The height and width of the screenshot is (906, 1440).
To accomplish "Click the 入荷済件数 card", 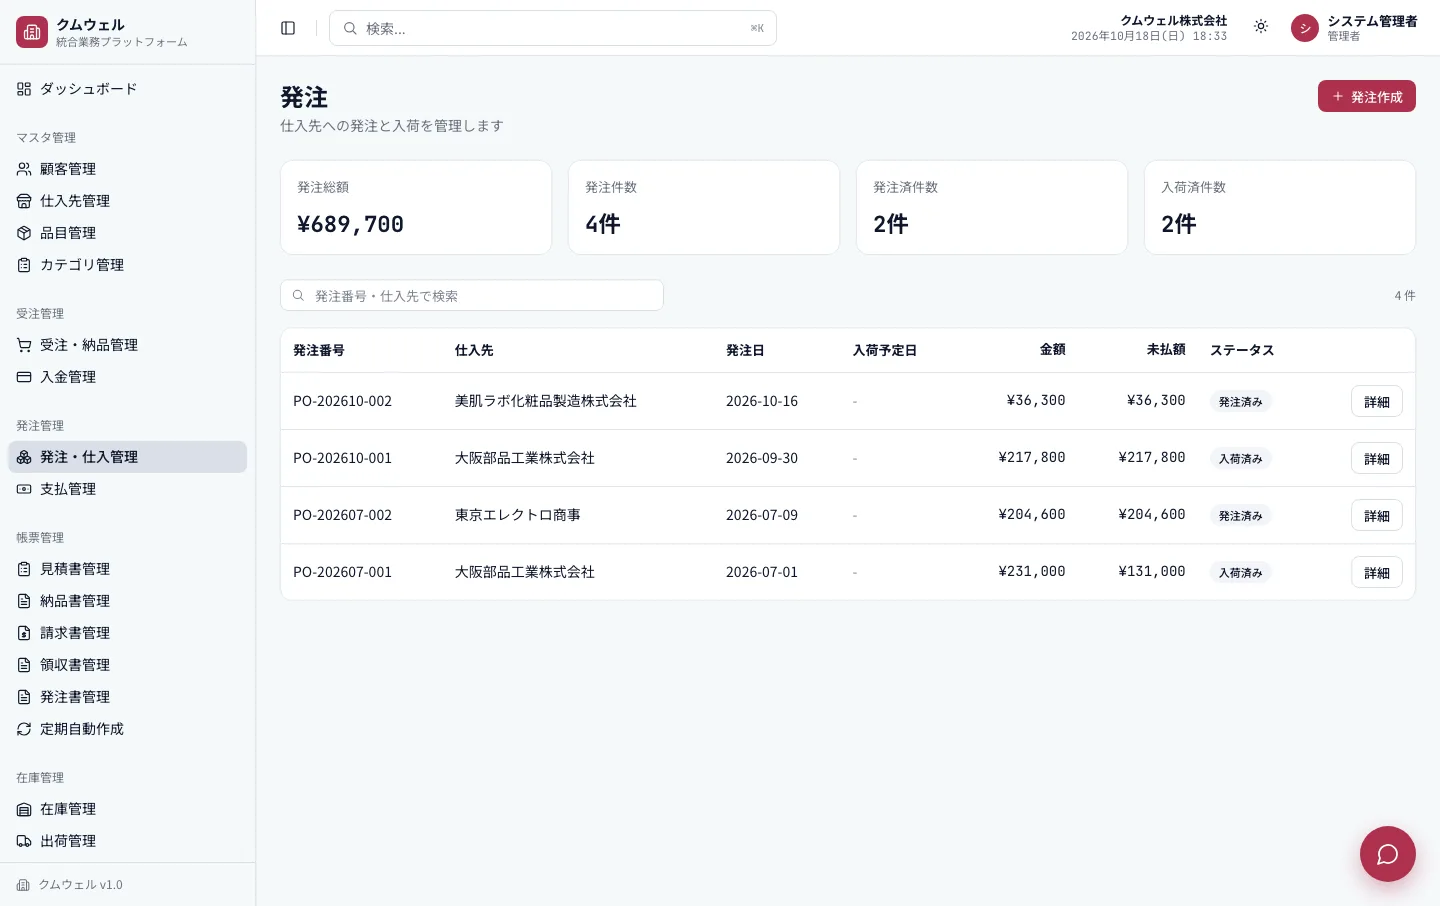I will (1280, 208).
